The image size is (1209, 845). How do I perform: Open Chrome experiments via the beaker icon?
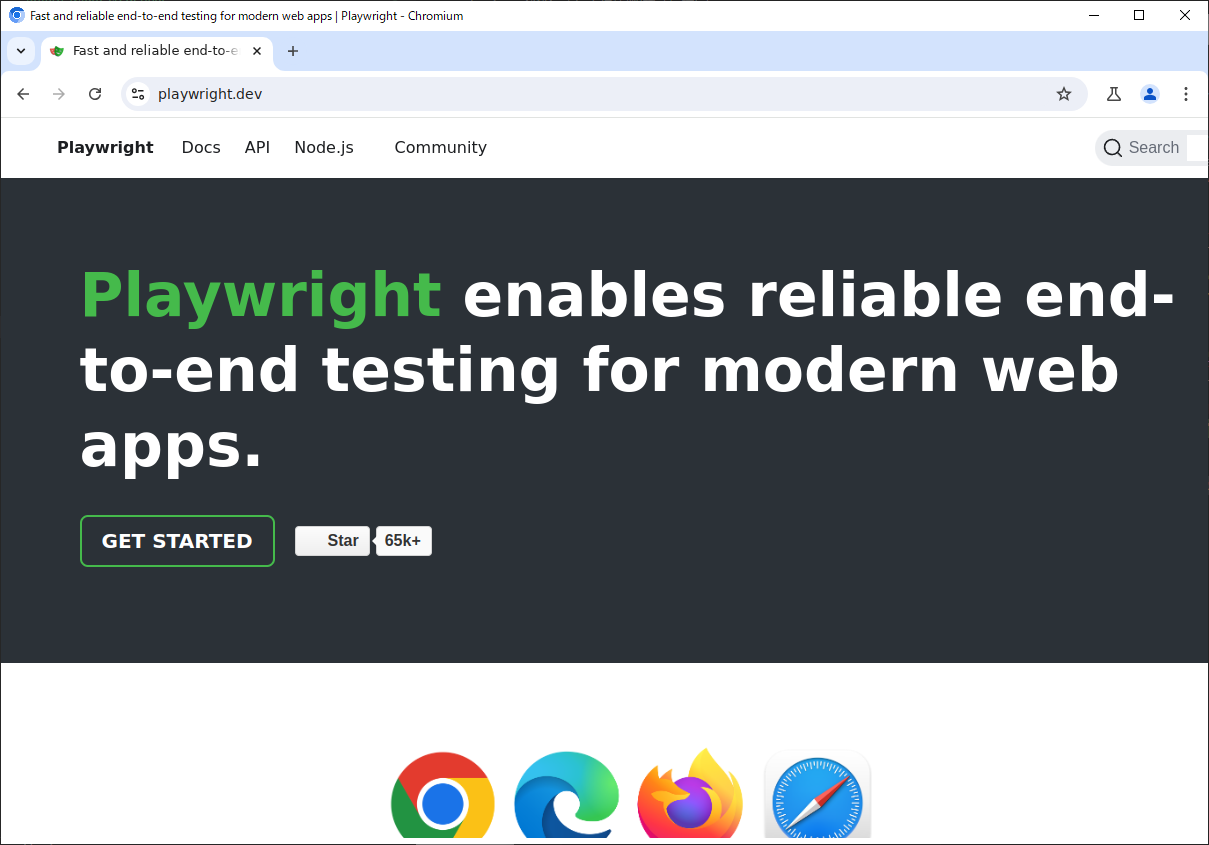click(x=1113, y=94)
